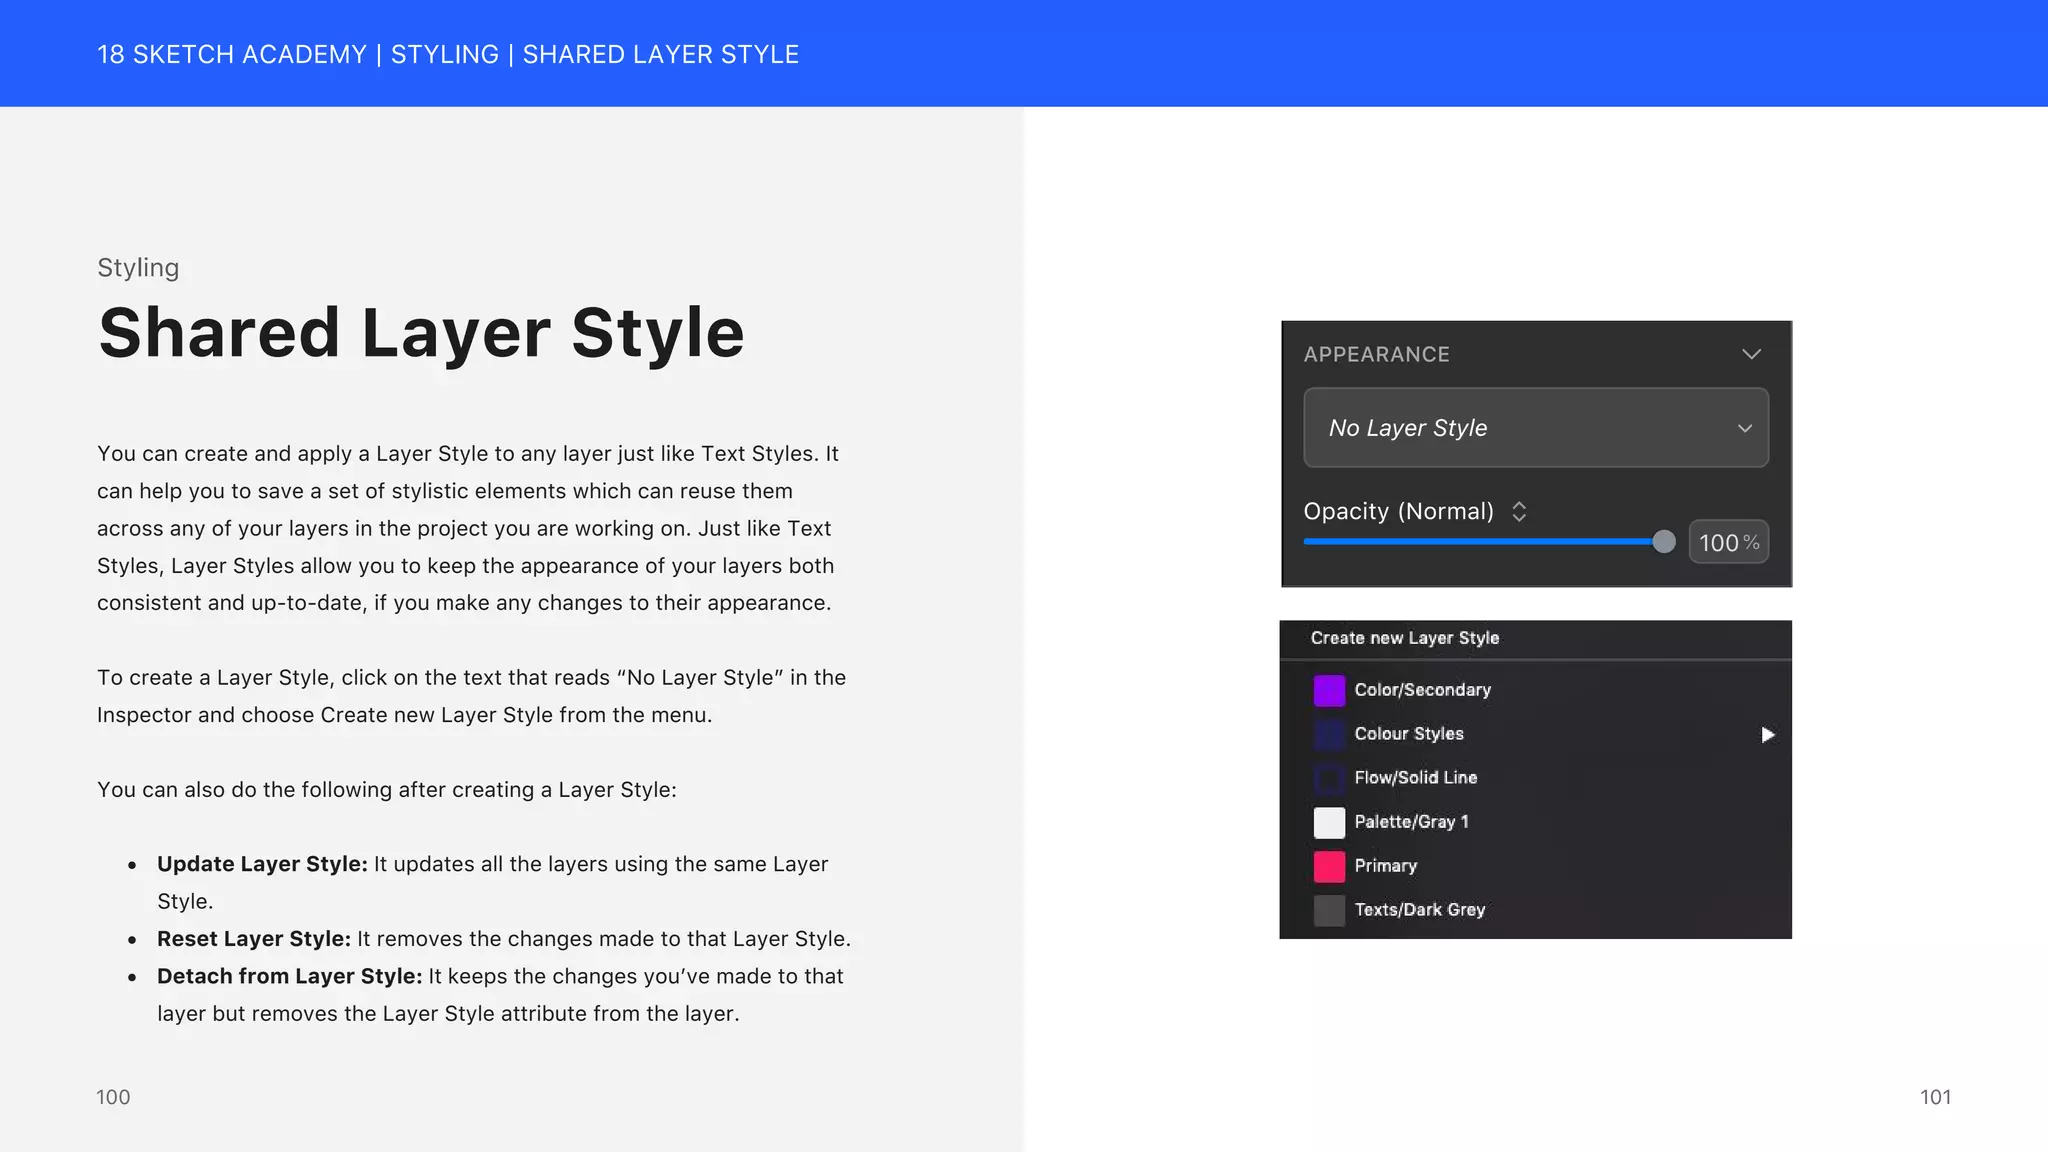Select the Colour Styles menu entry

[x=1536, y=734]
